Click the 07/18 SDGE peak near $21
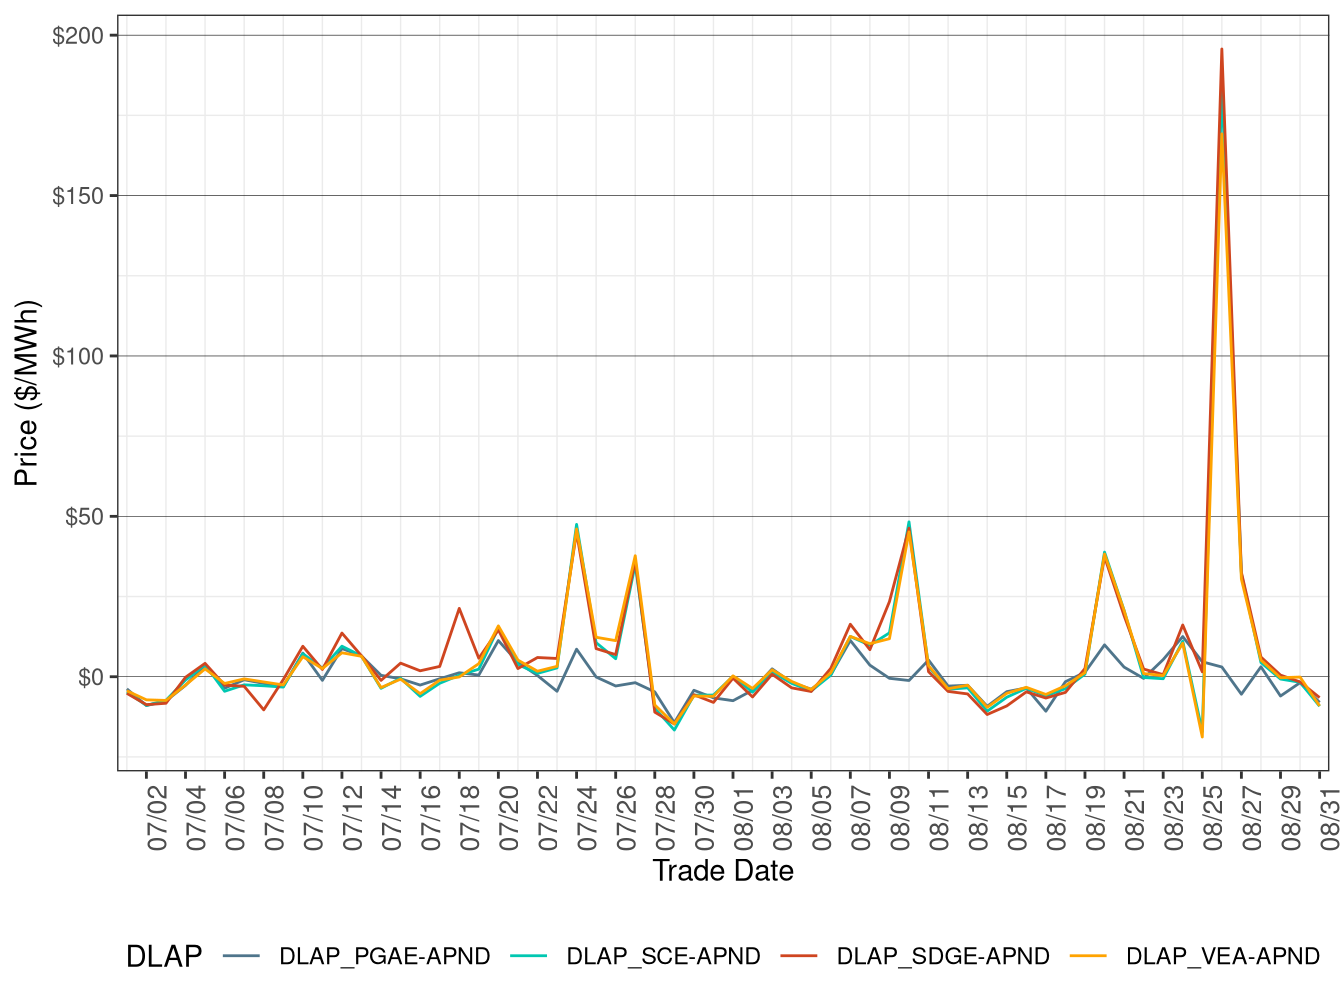The height and width of the screenshot is (1008, 1344). point(459,608)
